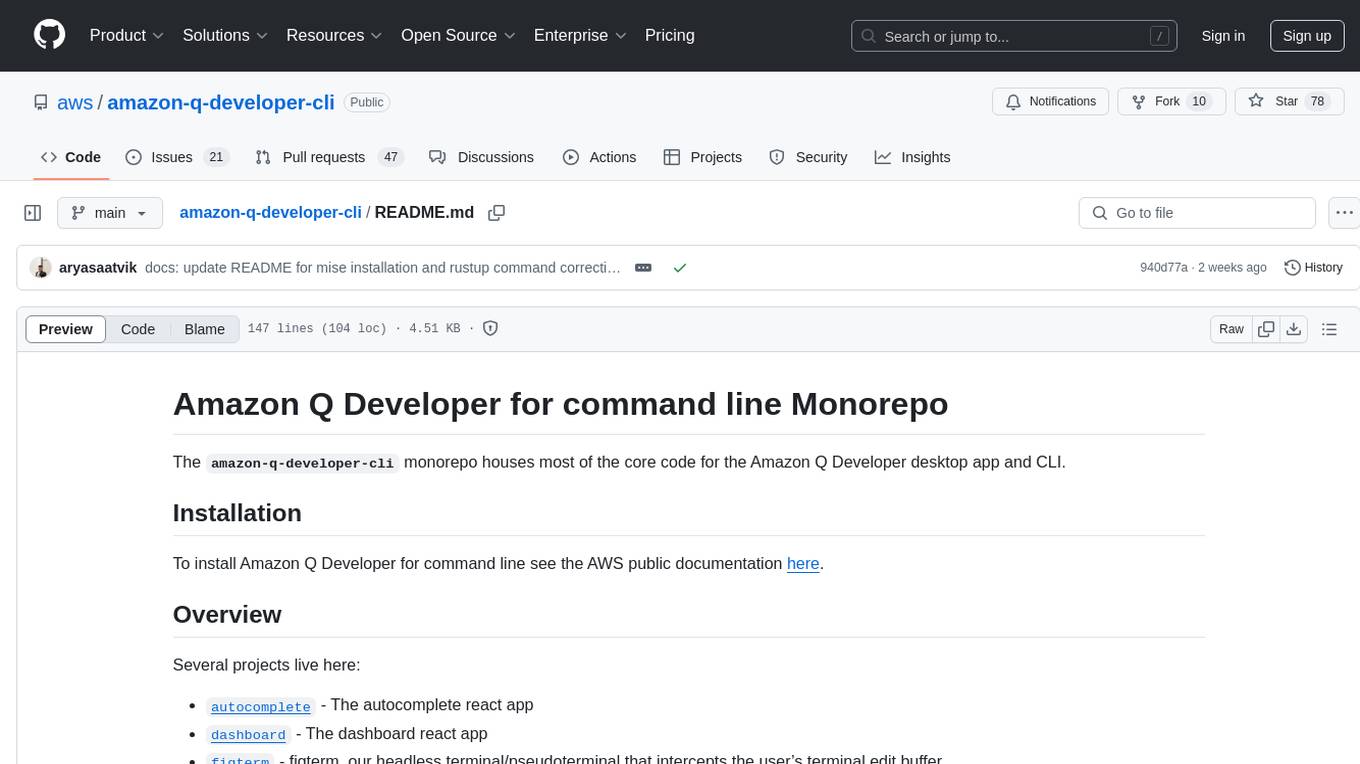Open the Actions tab
The height and width of the screenshot is (764, 1360).
point(599,157)
